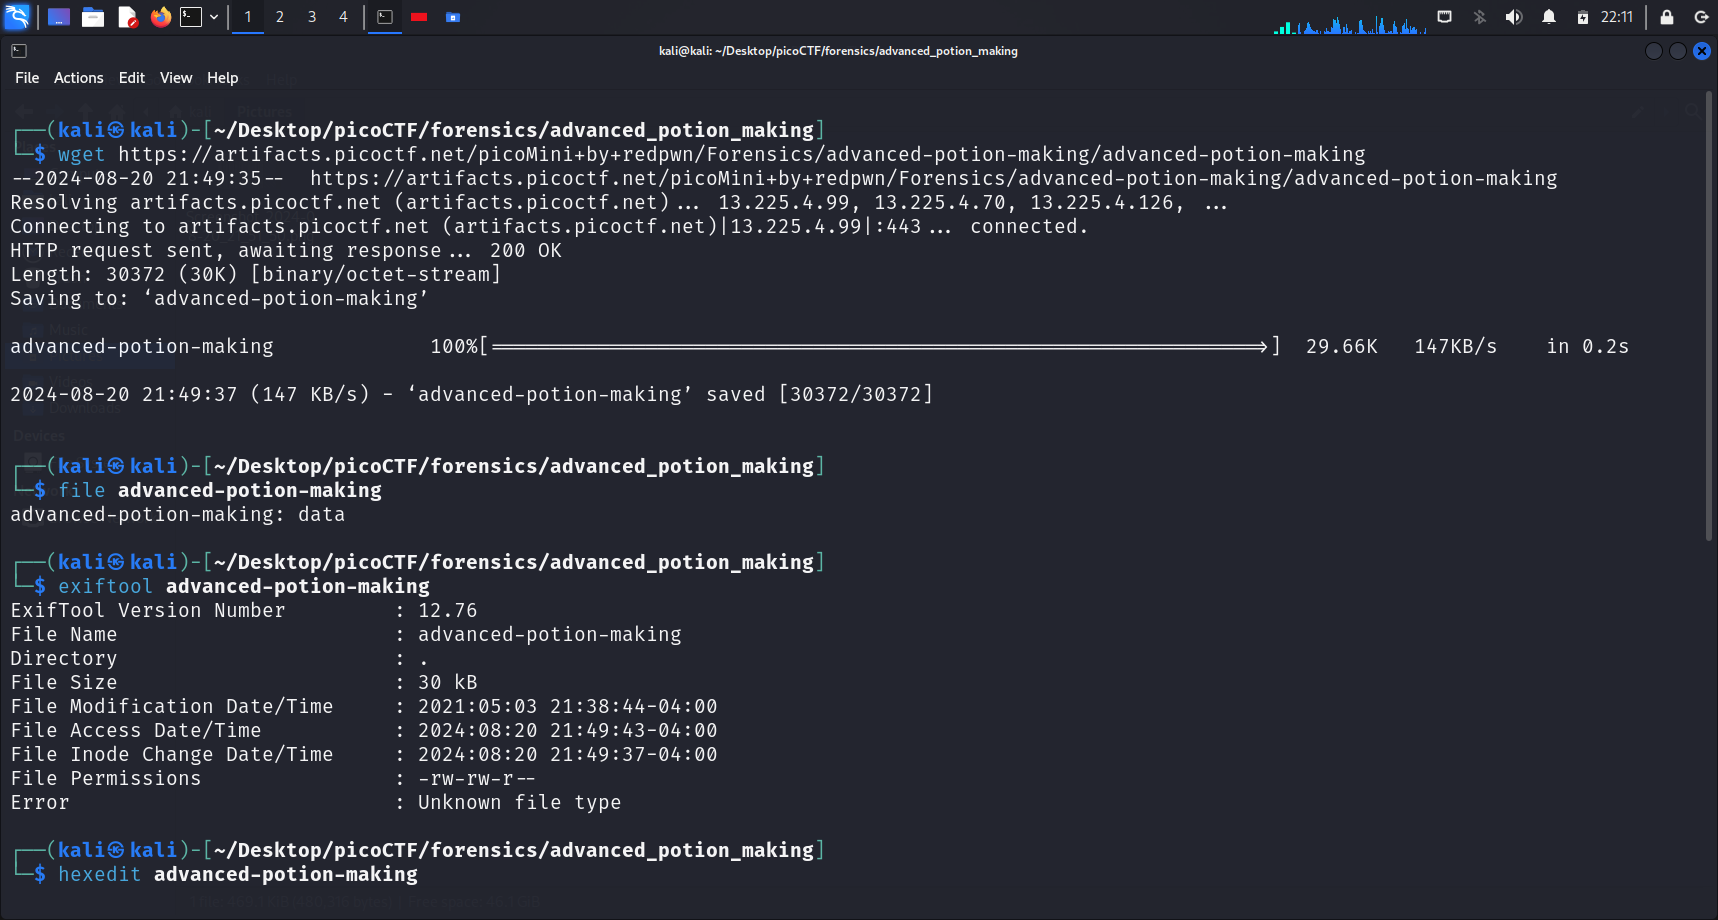1718x920 pixels.
Task: Click the clock showing 22:11
Action: coord(1616,17)
